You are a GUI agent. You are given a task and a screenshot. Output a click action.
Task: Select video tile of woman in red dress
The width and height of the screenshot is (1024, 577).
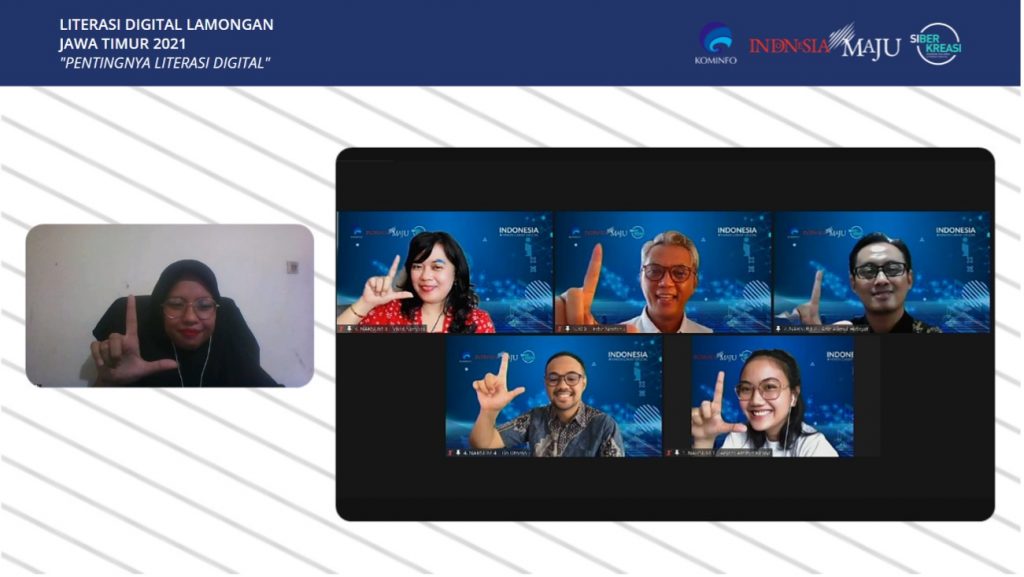[x=444, y=272]
